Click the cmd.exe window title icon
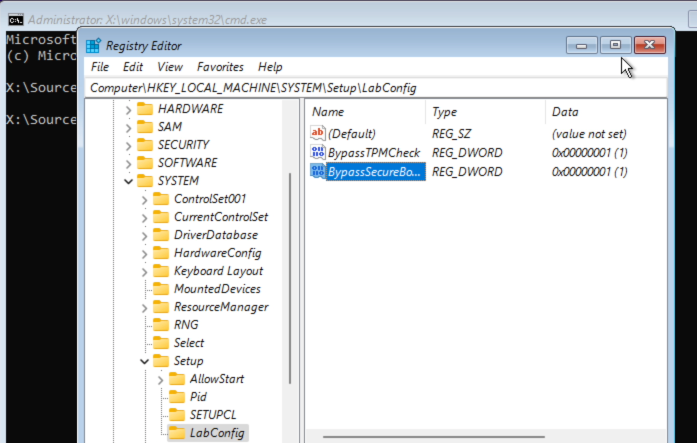The image size is (697, 443). tap(16, 20)
